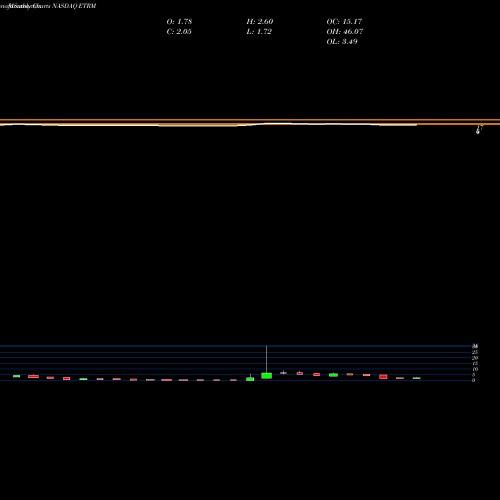Click the '0' price axis label
The width and height of the screenshot is (500, 500).
coord(473,380)
